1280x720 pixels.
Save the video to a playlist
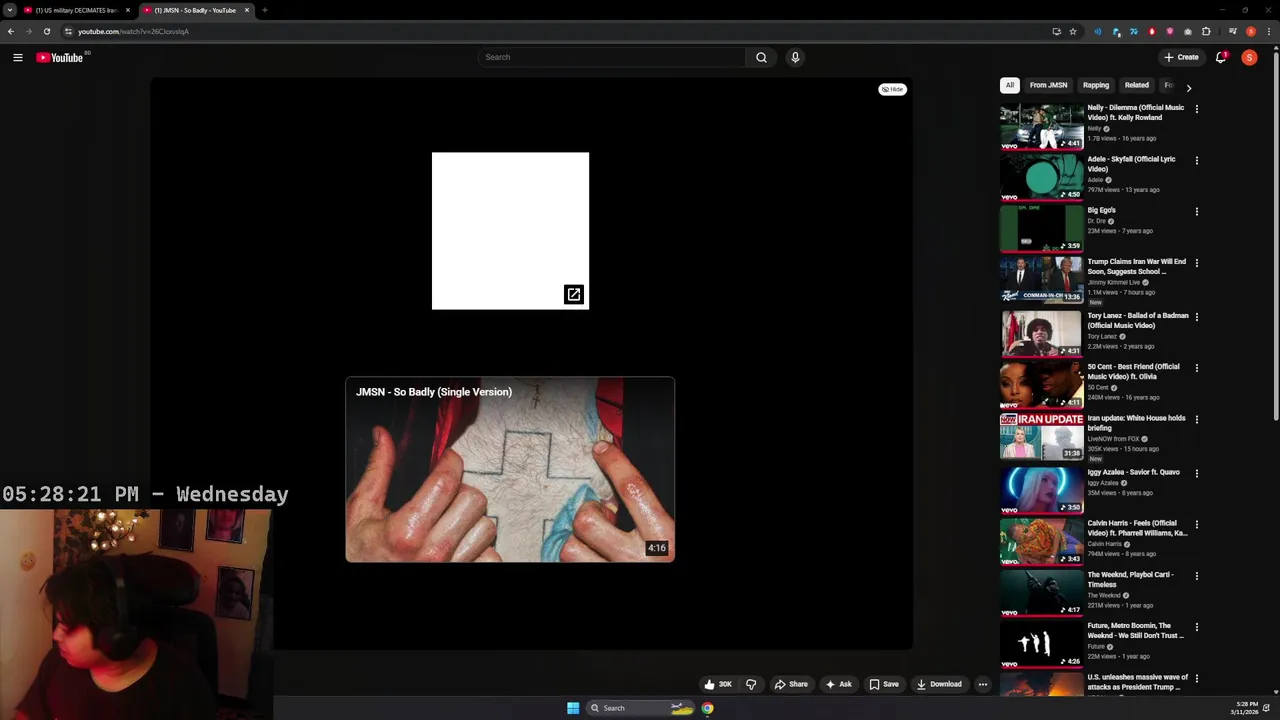(884, 684)
